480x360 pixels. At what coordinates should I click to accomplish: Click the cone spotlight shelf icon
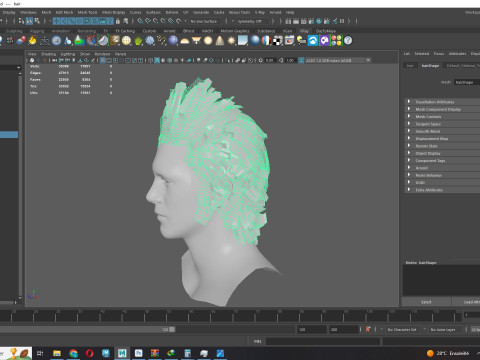220,40
